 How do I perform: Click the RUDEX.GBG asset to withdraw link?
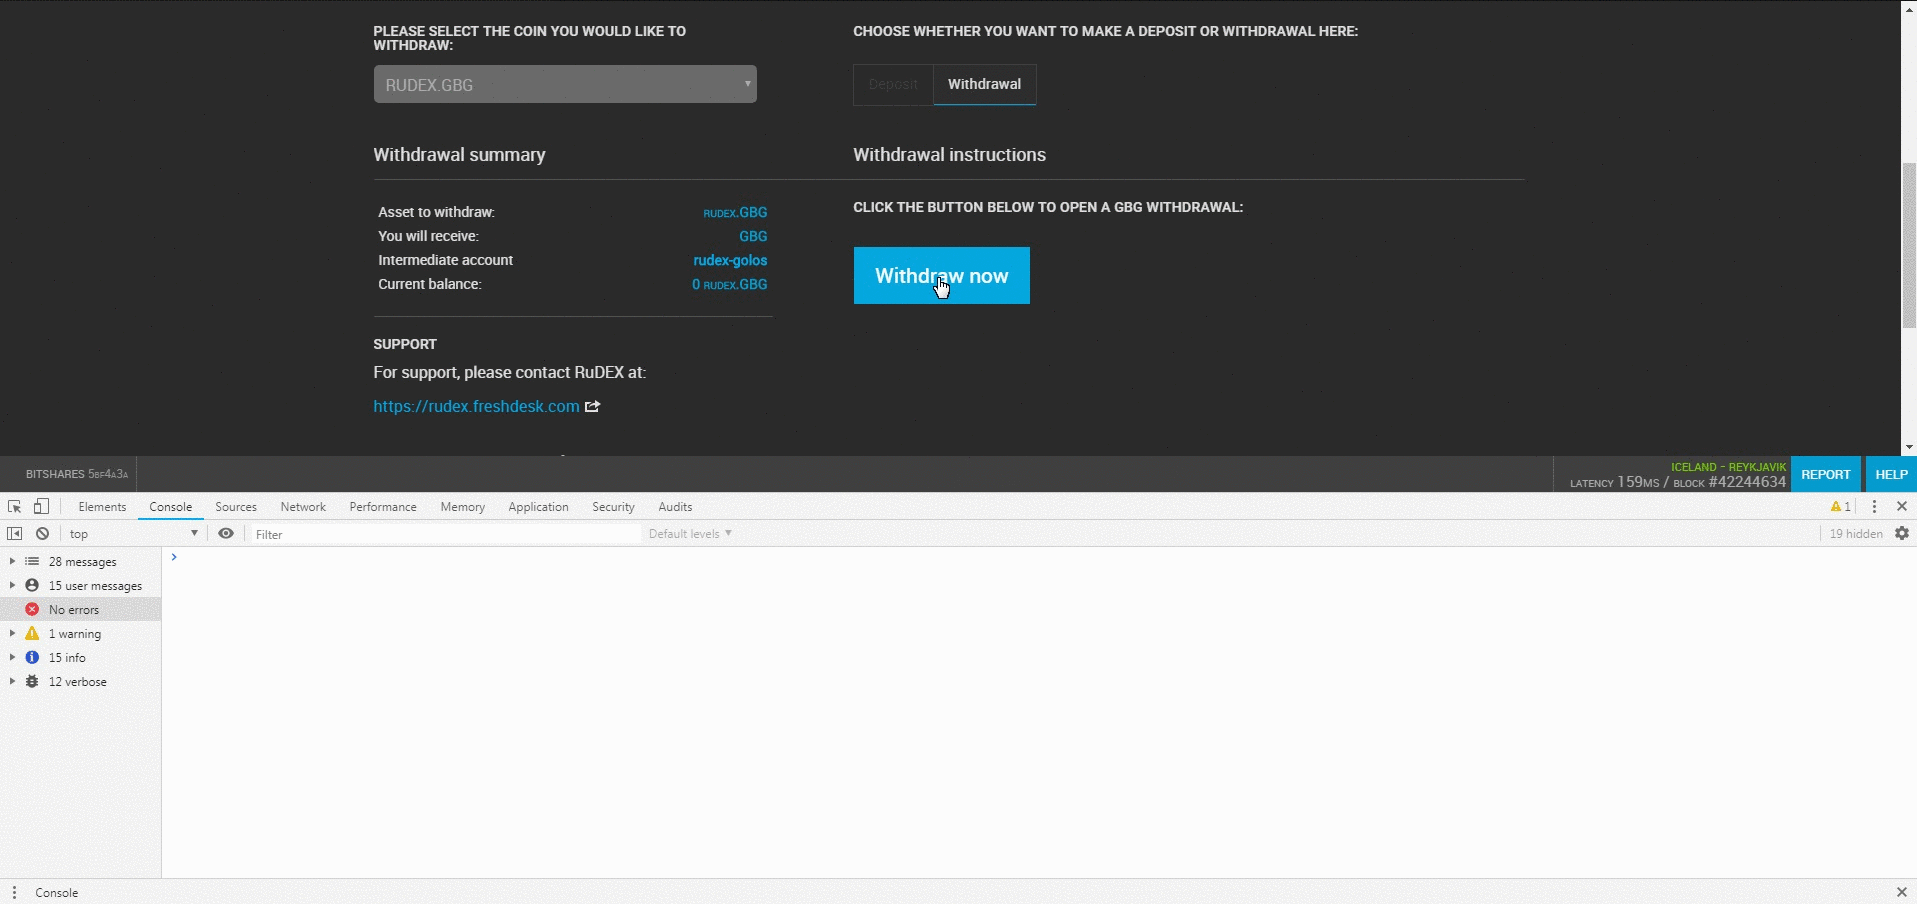(735, 212)
